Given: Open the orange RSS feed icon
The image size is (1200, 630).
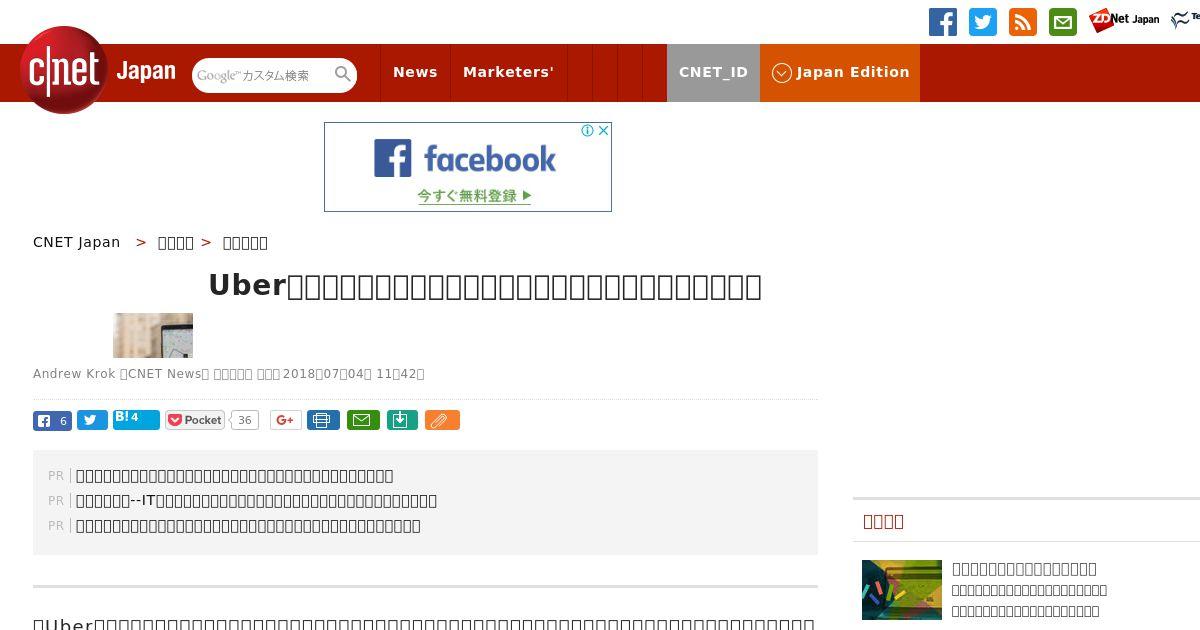Looking at the screenshot, I should (x=1023, y=22).
